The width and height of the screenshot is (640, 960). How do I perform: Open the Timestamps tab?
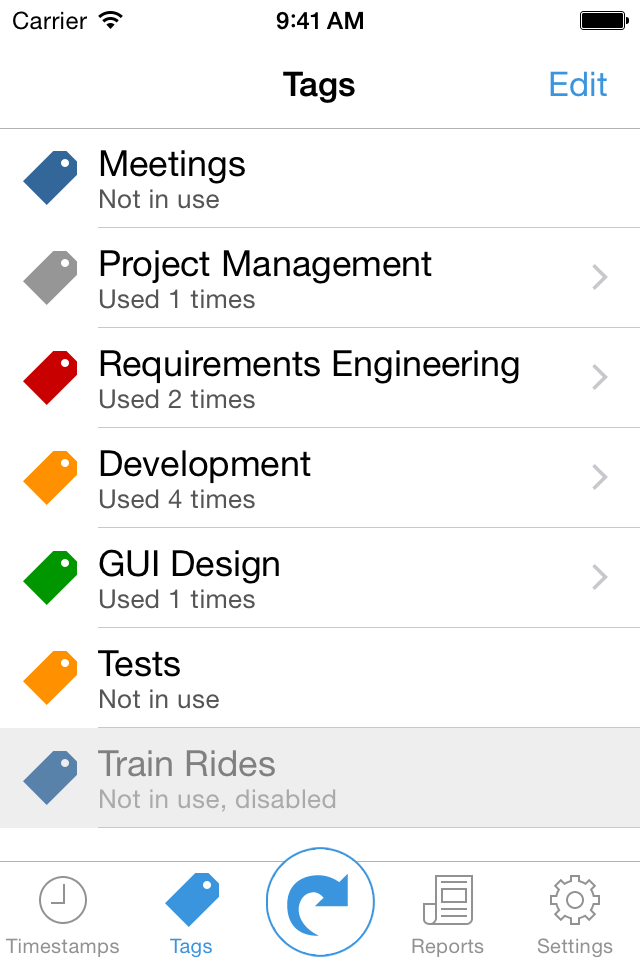click(63, 914)
